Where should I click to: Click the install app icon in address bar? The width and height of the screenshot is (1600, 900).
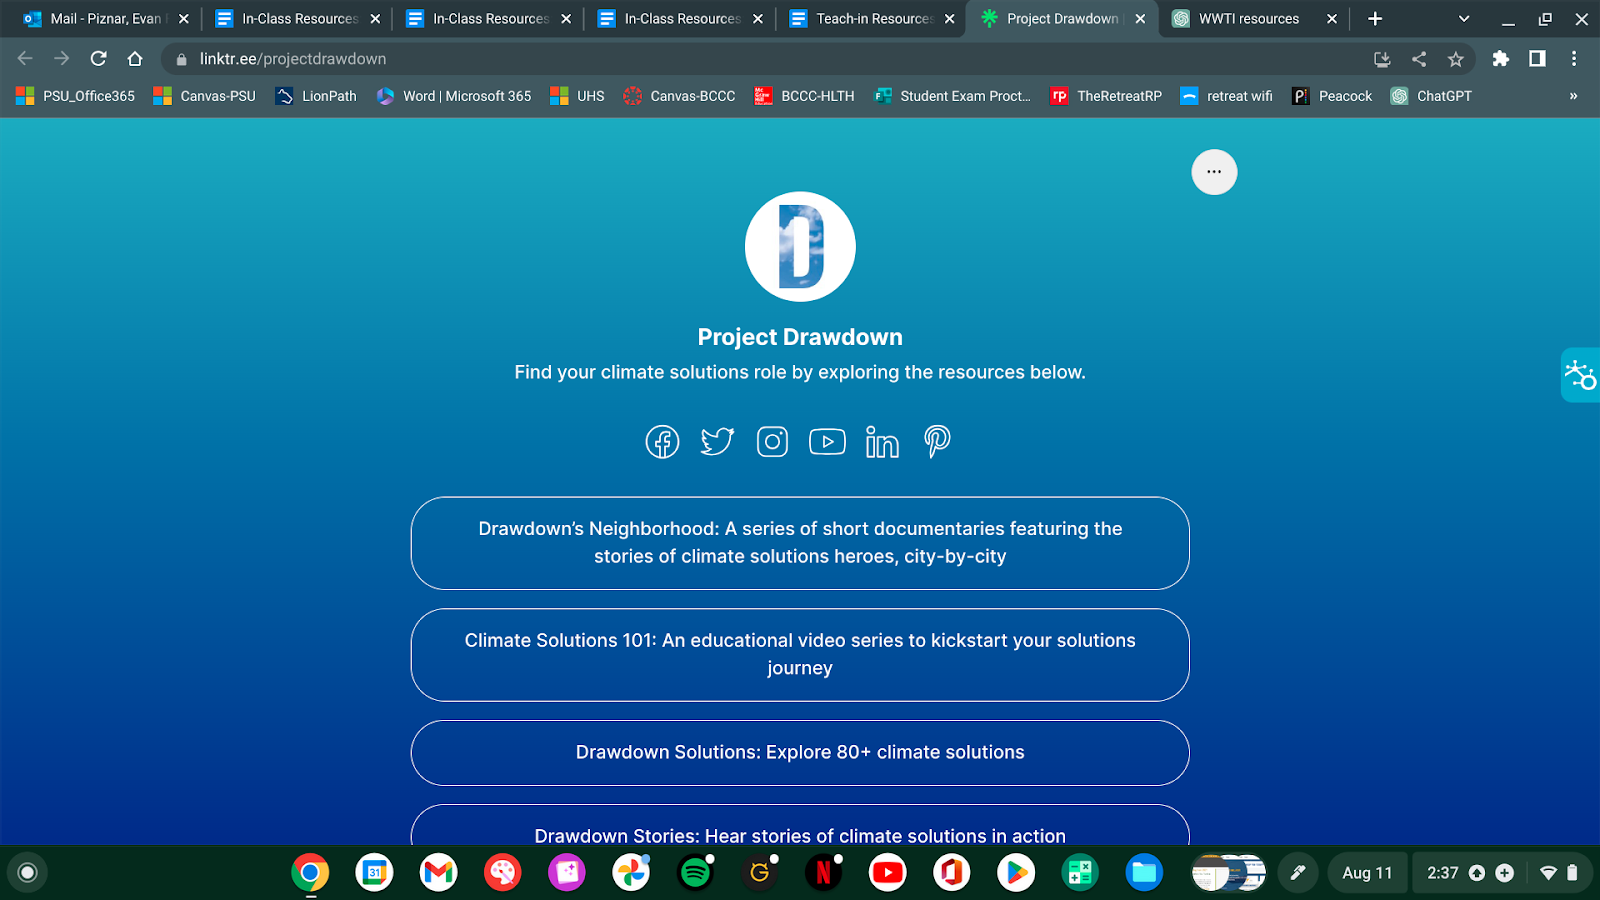tap(1382, 59)
